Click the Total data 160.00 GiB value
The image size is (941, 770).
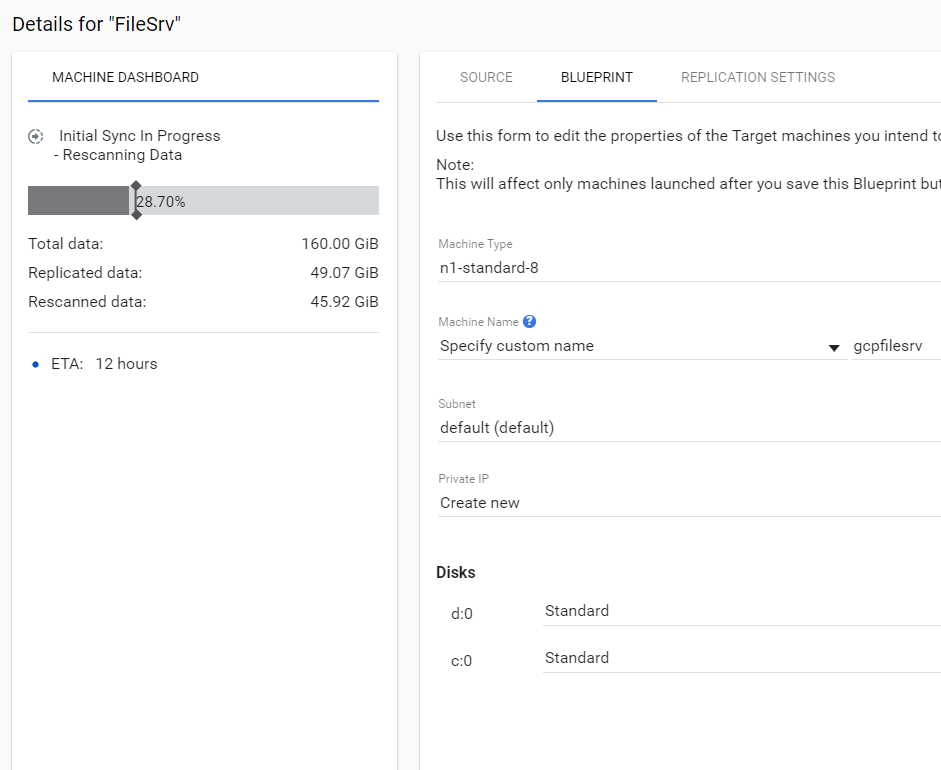coord(339,244)
